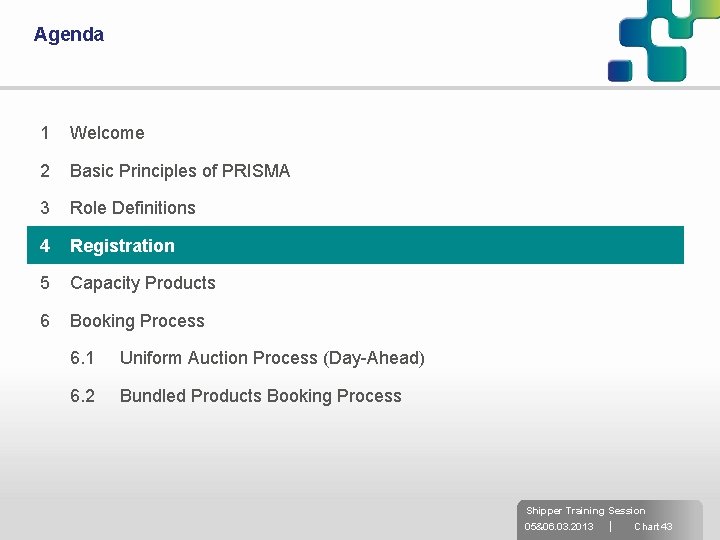Click agenda number 1

click(45, 133)
